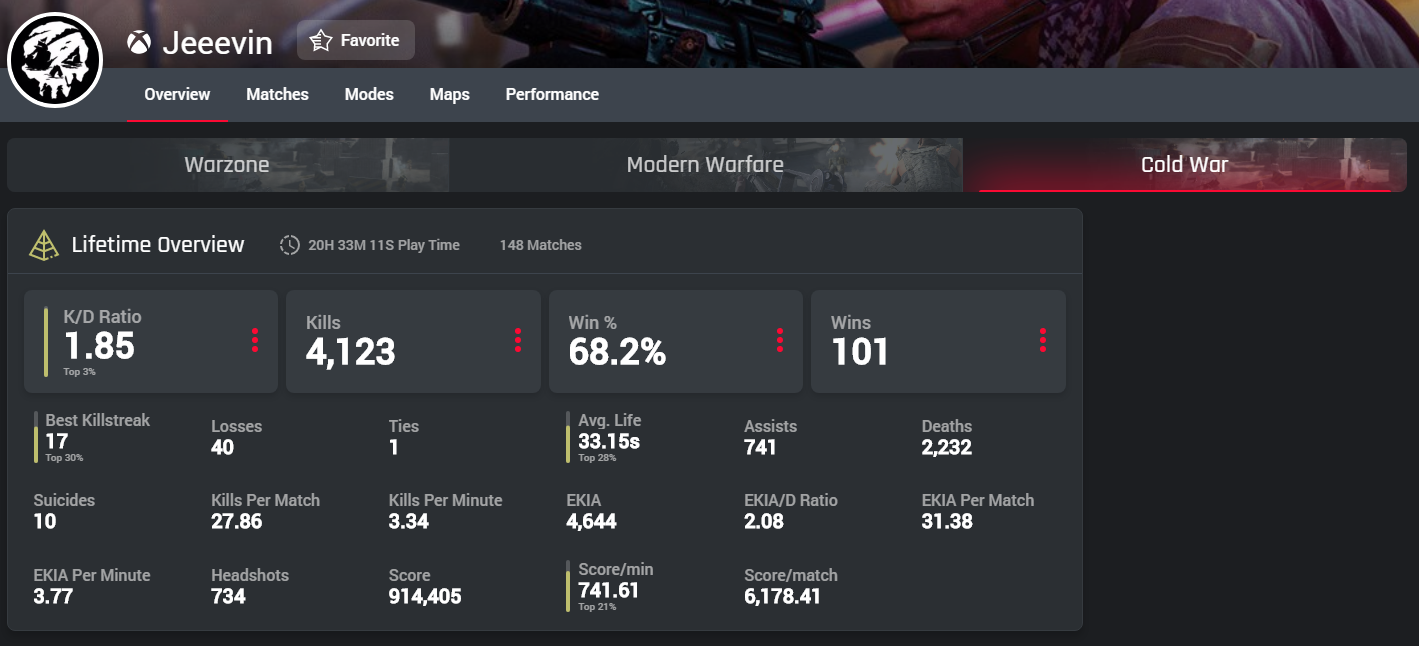Open the Overview tab

177,95
